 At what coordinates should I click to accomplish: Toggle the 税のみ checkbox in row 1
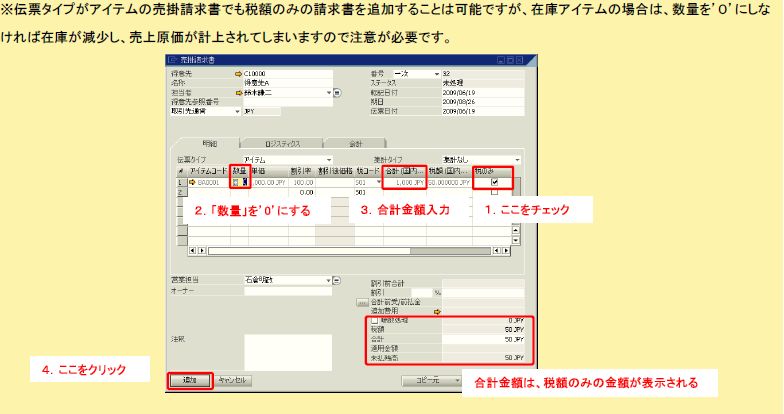click(x=493, y=183)
